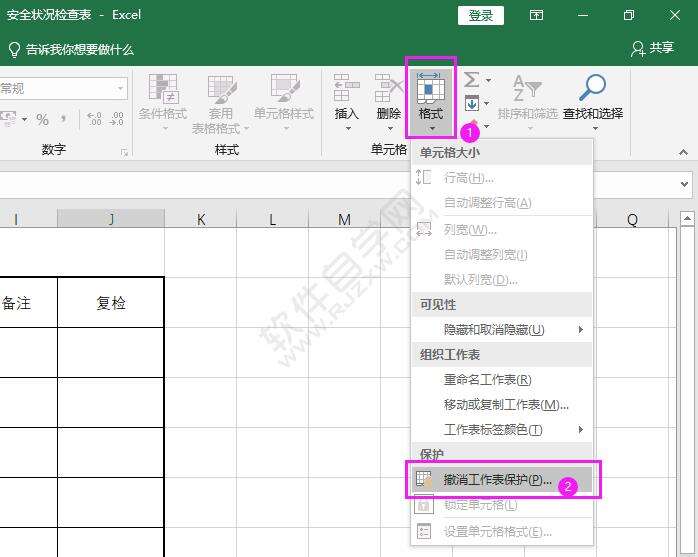
Task: Click the Unprotect Sheet menu icon
Action: coord(424,480)
